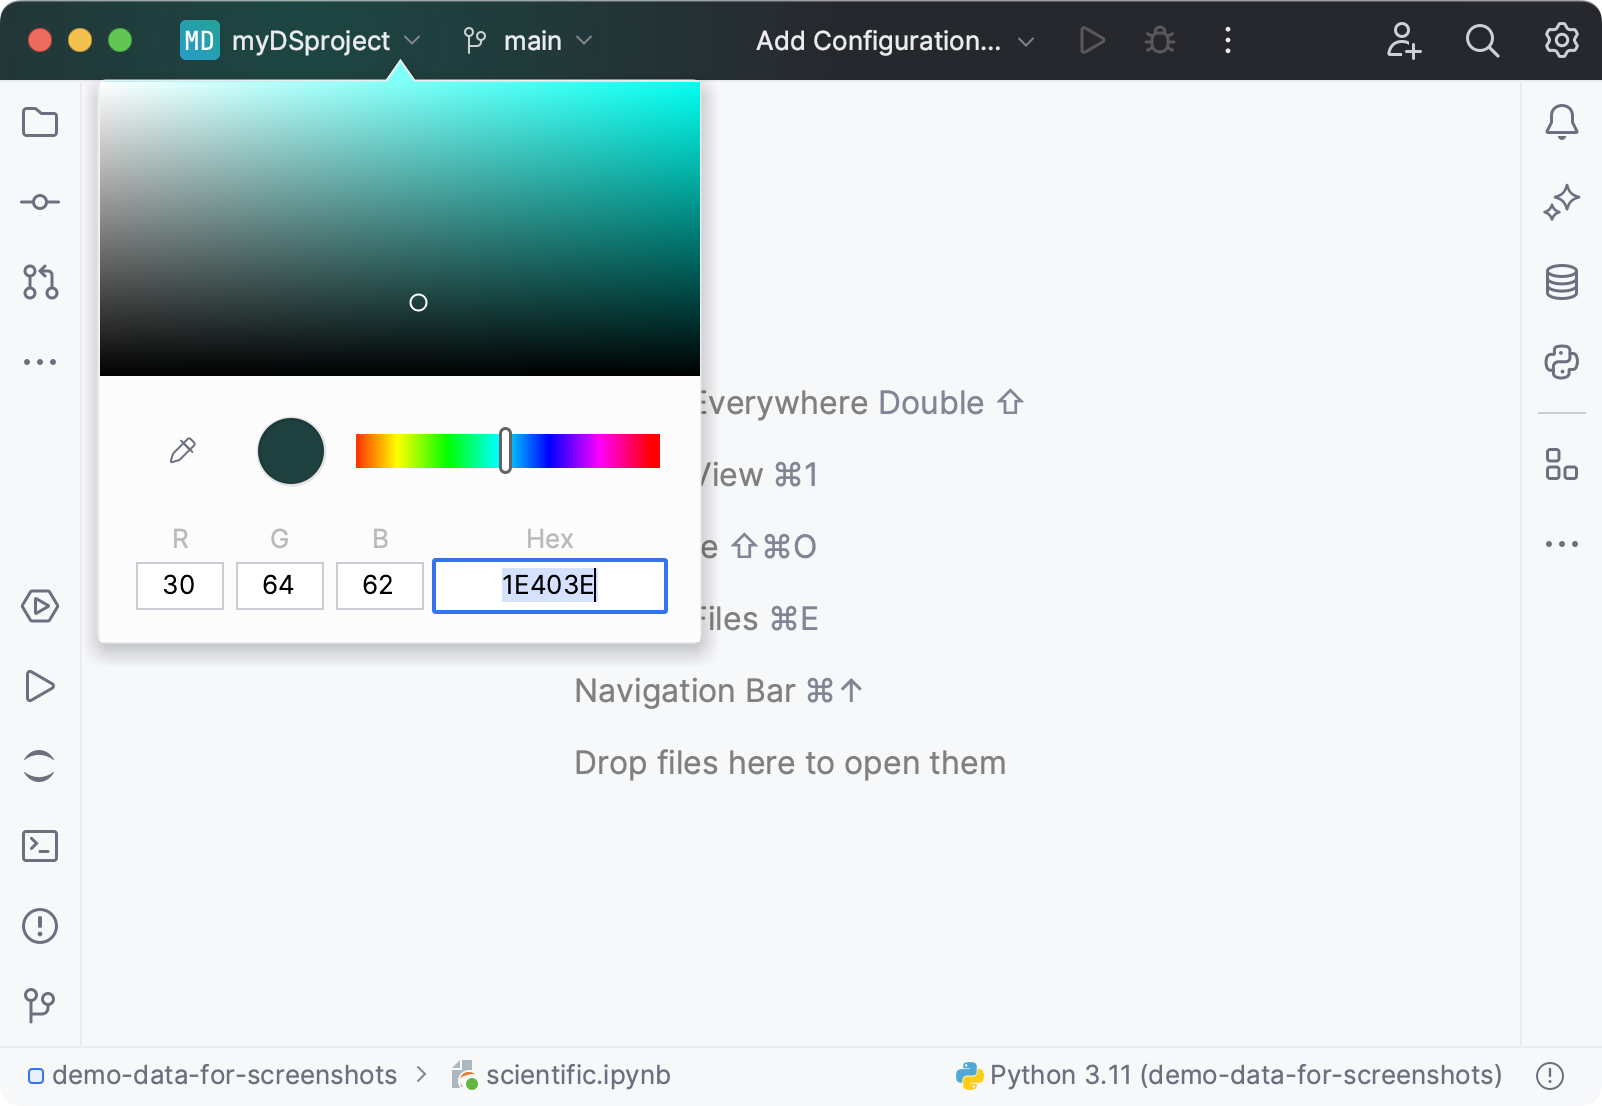Image resolution: width=1602 pixels, height=1106 pixels.
Task: Edit the Hex value input field
Action: point(549,586)
